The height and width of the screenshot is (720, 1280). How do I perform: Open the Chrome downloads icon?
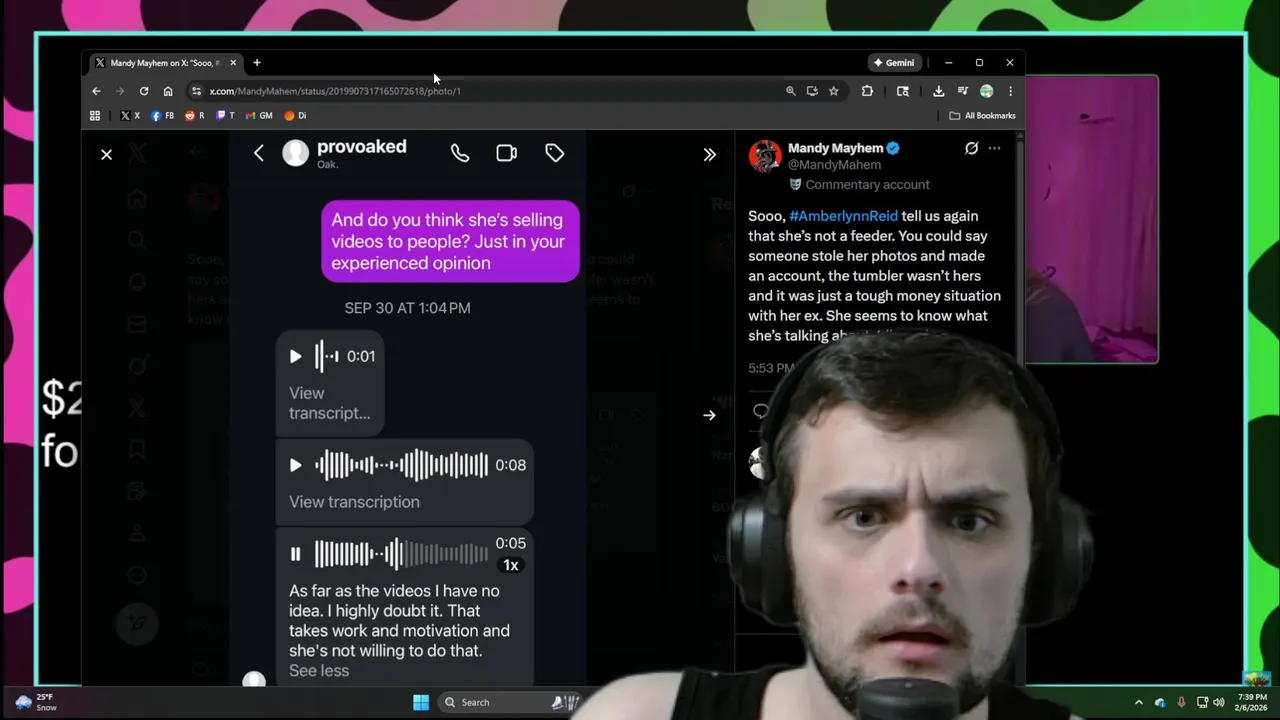click(938, 91)
